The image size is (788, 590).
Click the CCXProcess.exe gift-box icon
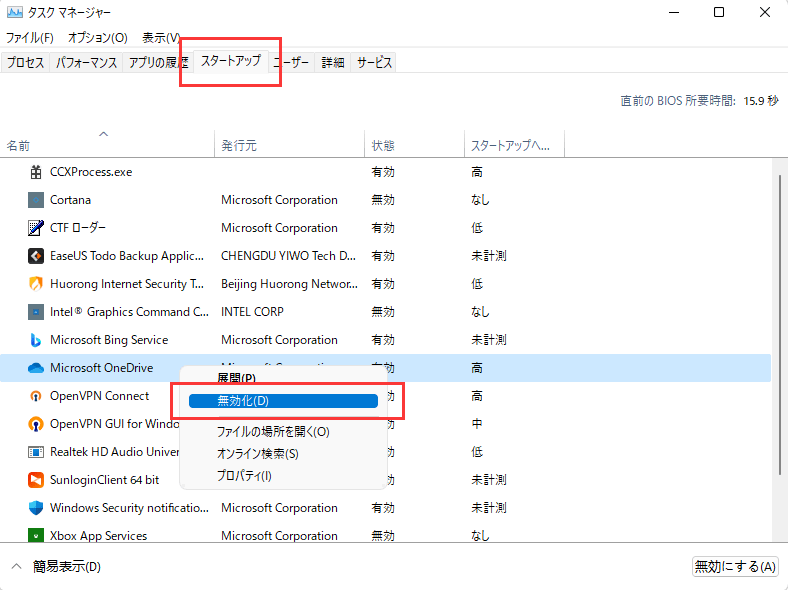[x=36, y=172]
